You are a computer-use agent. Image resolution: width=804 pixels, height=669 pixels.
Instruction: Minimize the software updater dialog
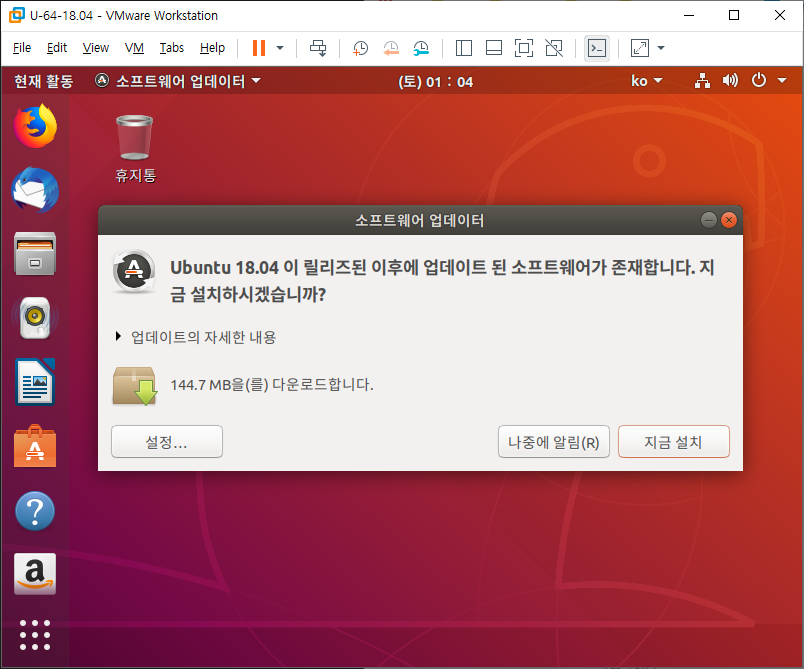click(x=709, y=220)
